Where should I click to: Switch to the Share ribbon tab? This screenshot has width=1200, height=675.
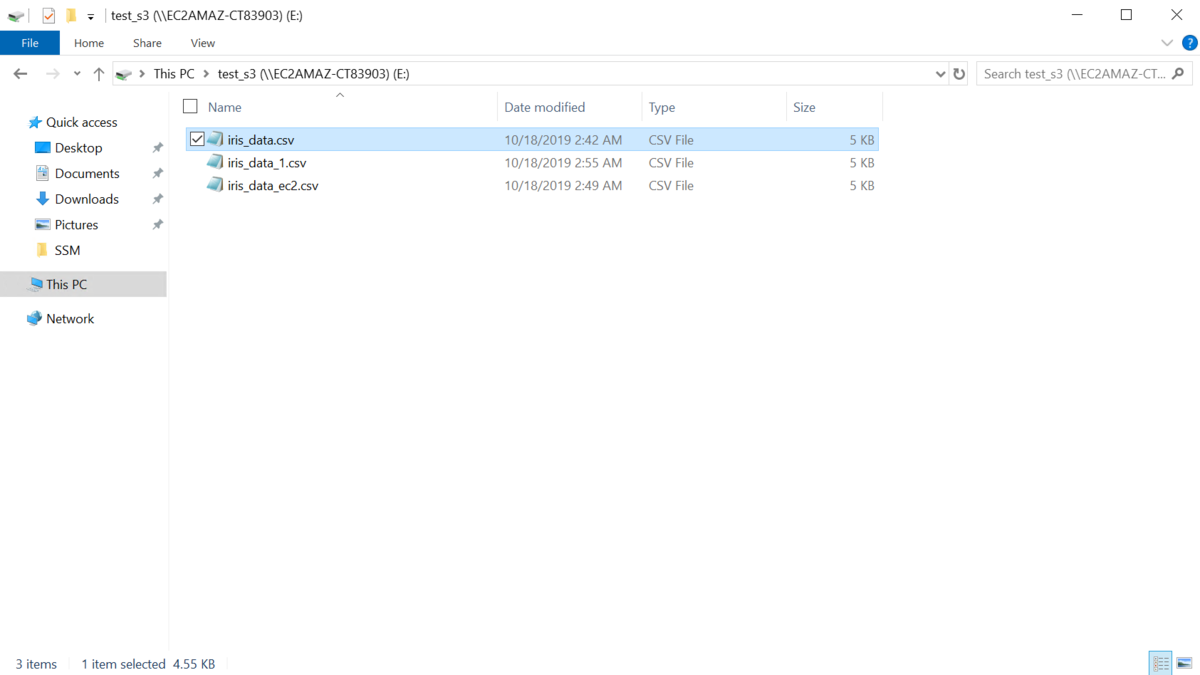tap(147, 43)
